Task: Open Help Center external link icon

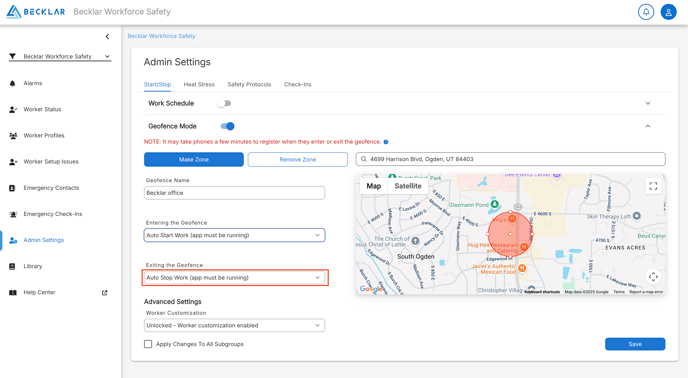Action: (x=104, y=293)
